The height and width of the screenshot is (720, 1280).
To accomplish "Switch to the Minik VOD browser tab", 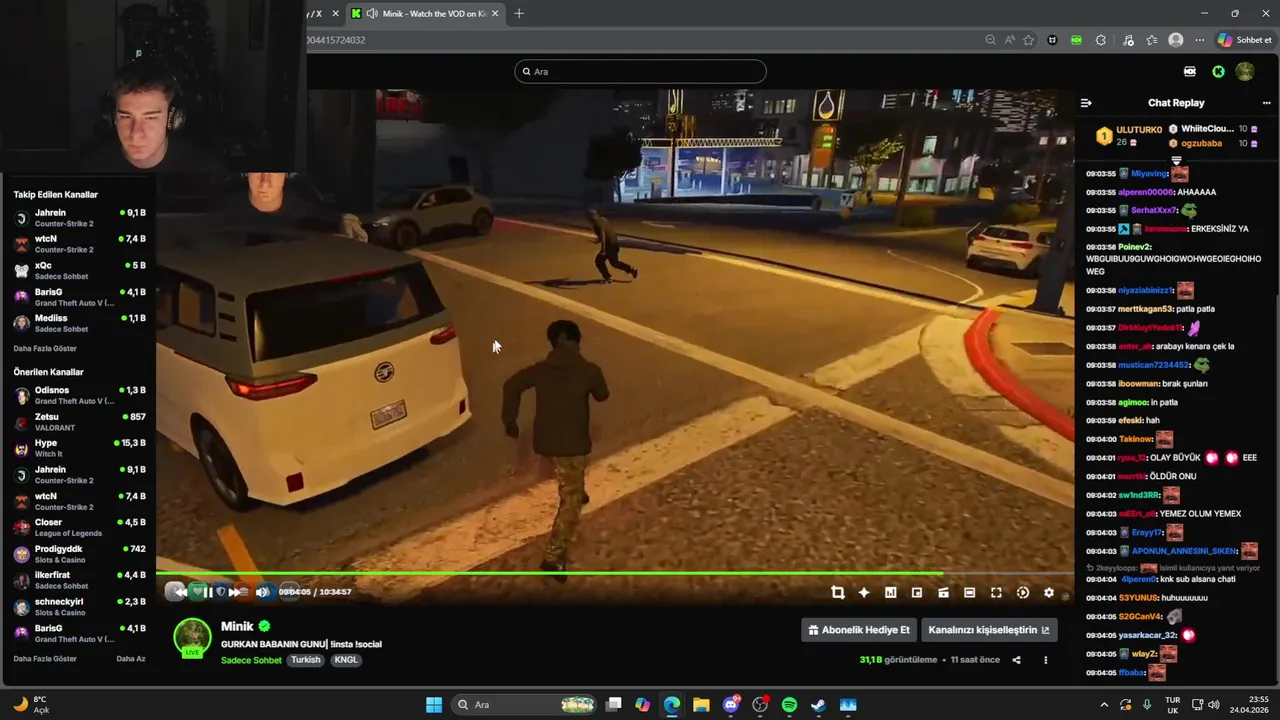I will tap(424, 14).
